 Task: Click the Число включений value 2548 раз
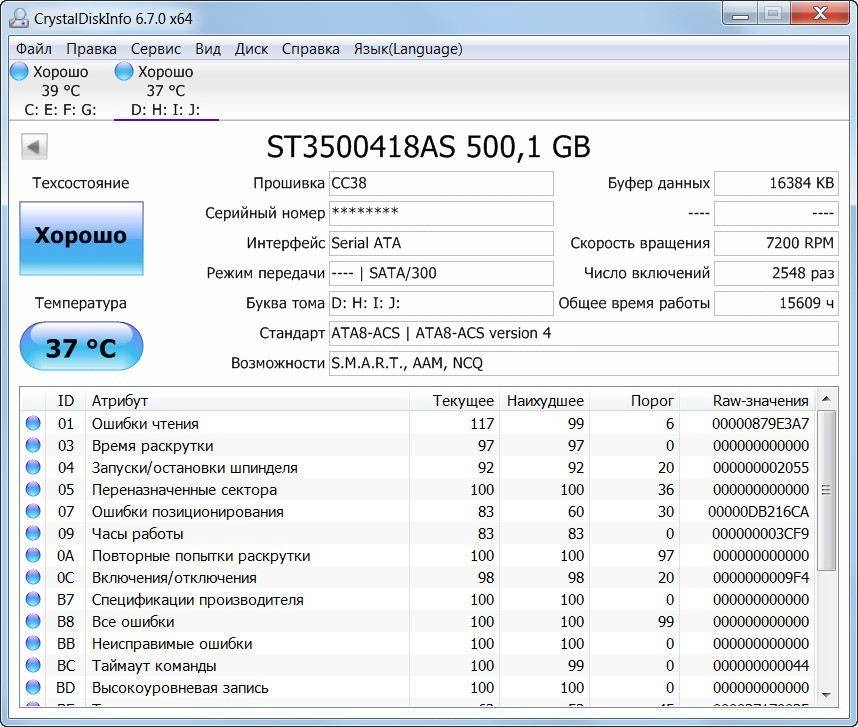(x=776, y=274)
